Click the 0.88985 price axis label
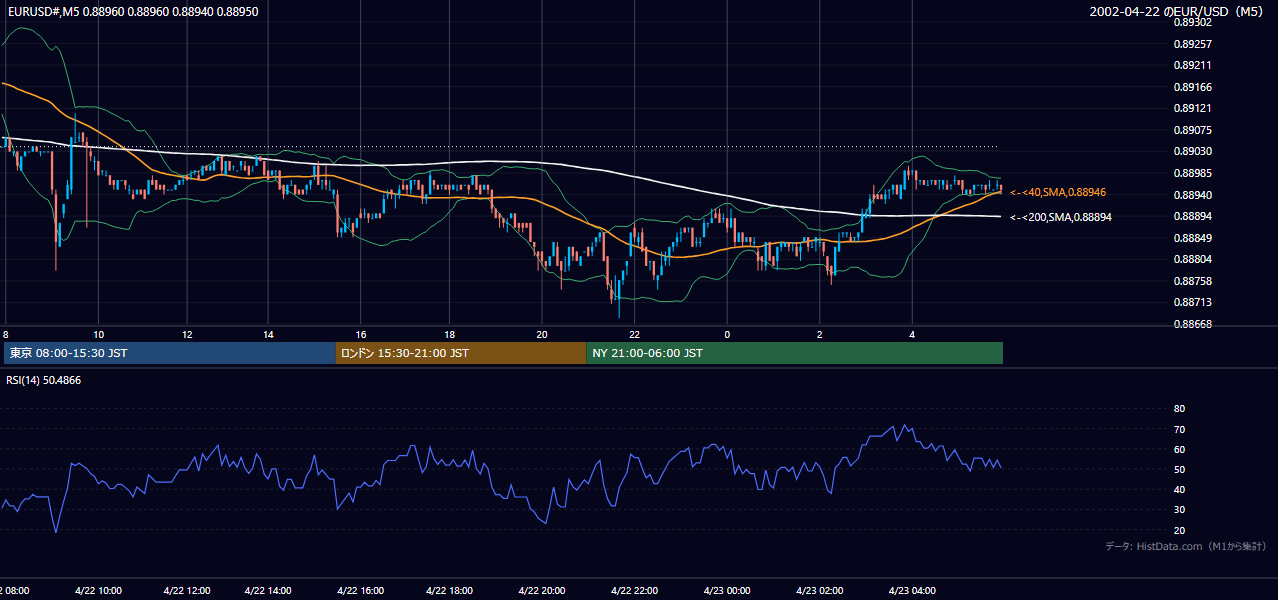Image resolution: width=1278 pixels, height=600 pixels. [x=1193, y=173]
